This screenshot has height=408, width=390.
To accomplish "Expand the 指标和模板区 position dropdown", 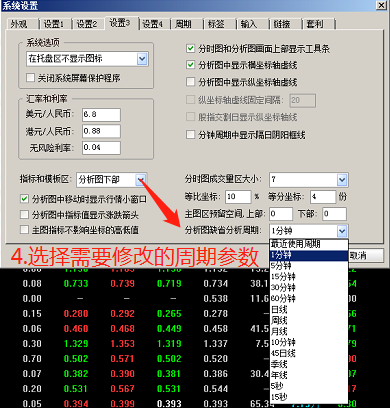I will [x=141, y=180].
